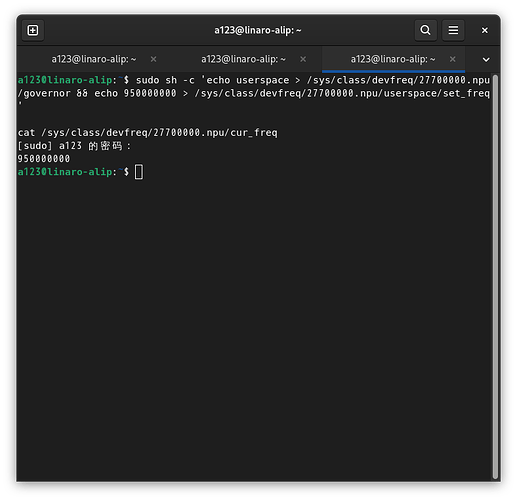This screenshot has height=500, width=517.
Task: Click the 950000000 output line
Action: pos(44,159)
